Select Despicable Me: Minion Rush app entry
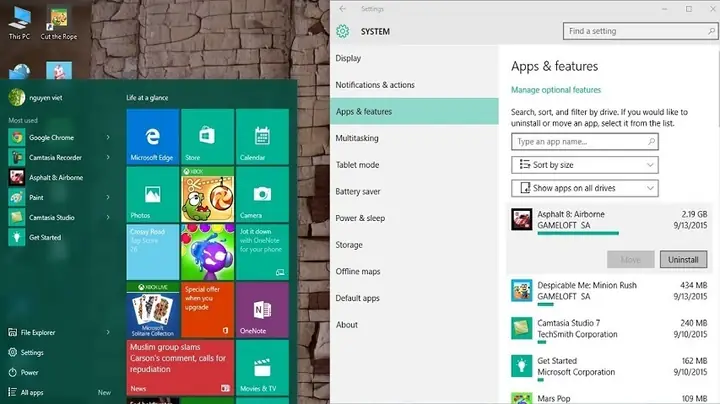 [x=609, y=292]
